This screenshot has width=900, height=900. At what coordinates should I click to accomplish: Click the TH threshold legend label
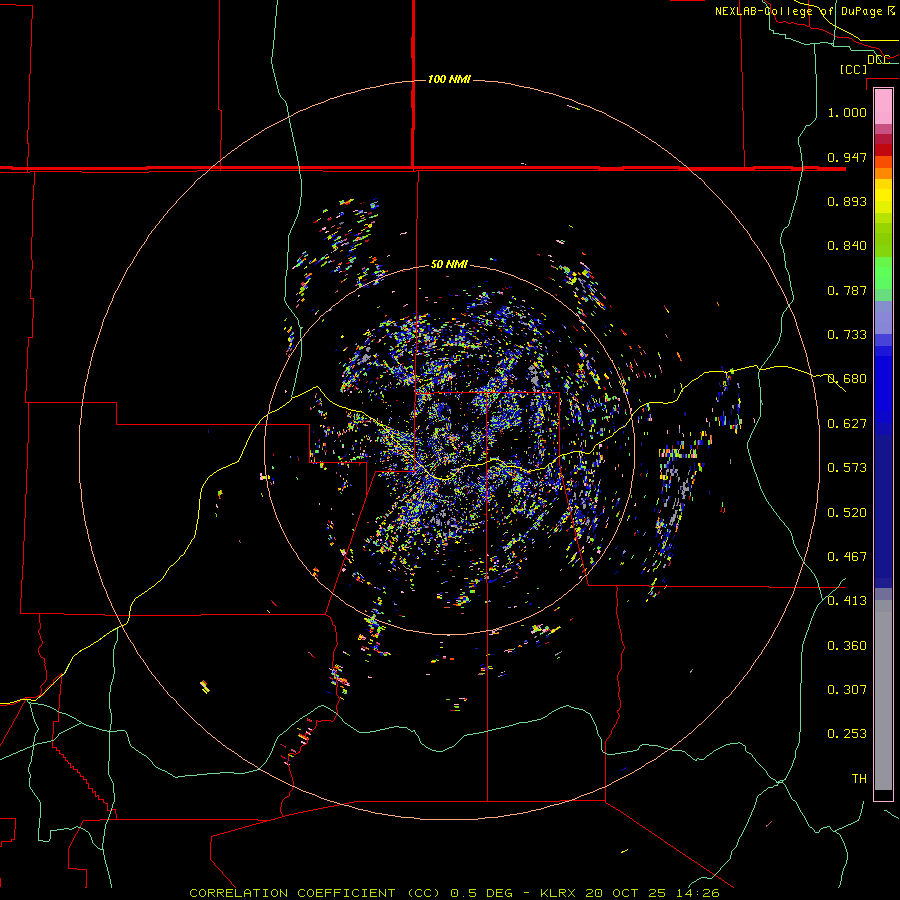pyautogui.click(x=859, y=779)
